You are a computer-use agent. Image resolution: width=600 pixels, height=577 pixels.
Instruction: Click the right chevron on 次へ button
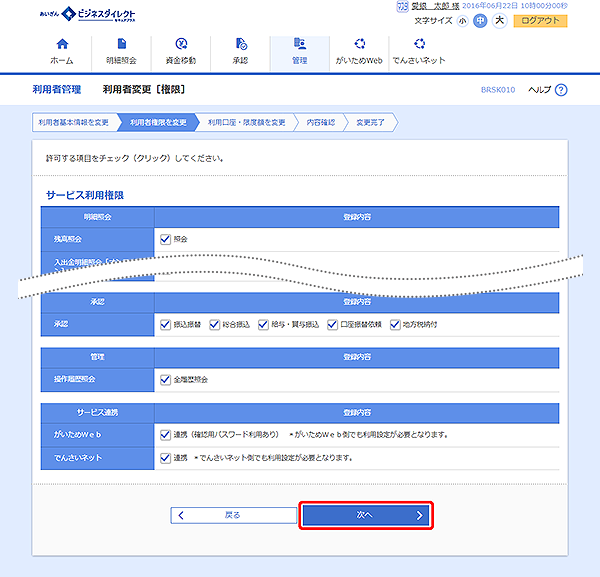(x=419, y=515)
